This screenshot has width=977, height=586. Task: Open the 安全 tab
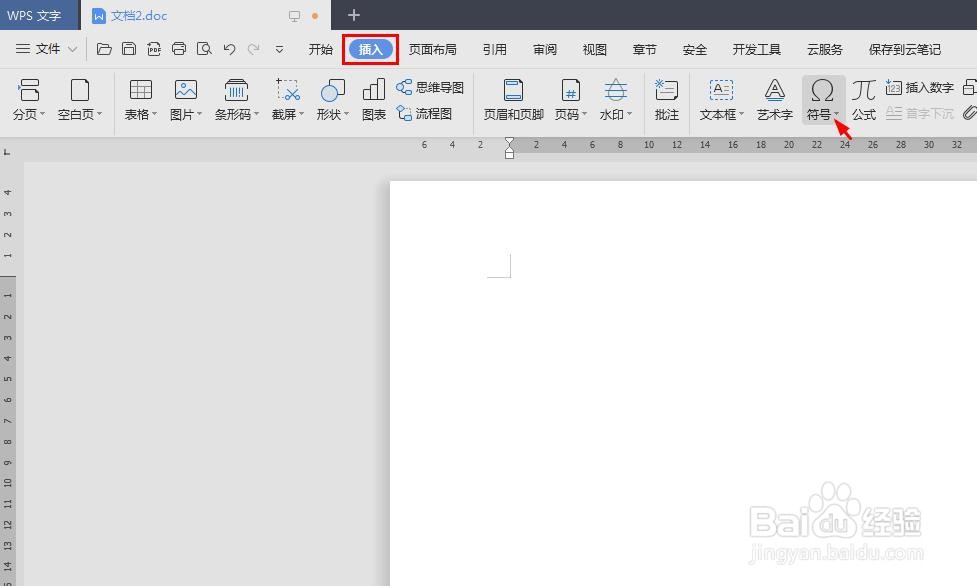pos(694,49)
